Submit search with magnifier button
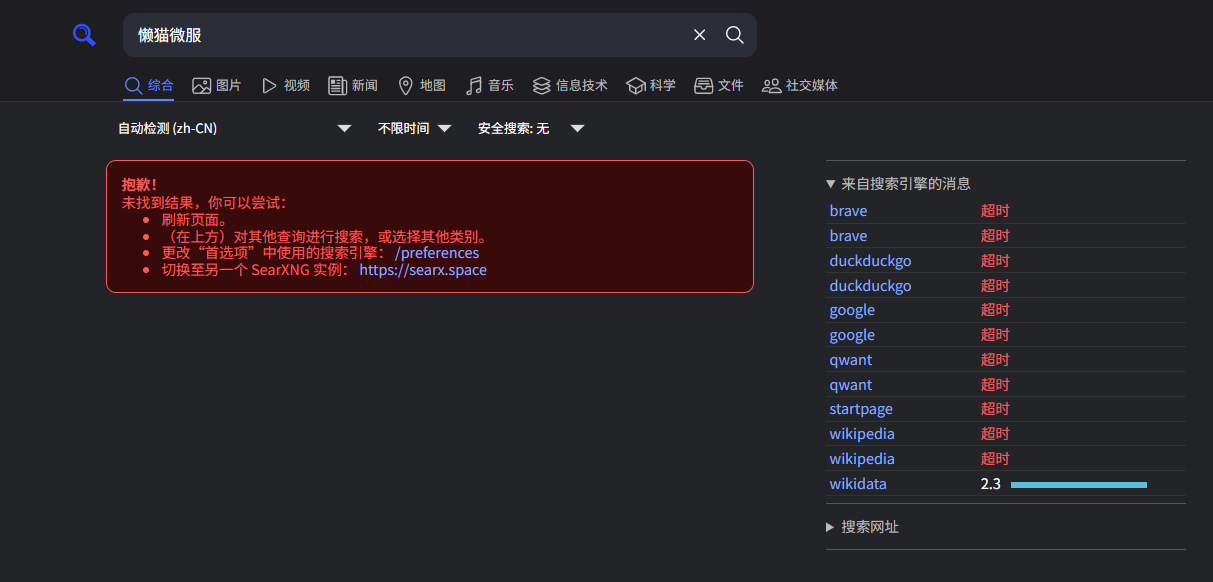 point(735,35)
